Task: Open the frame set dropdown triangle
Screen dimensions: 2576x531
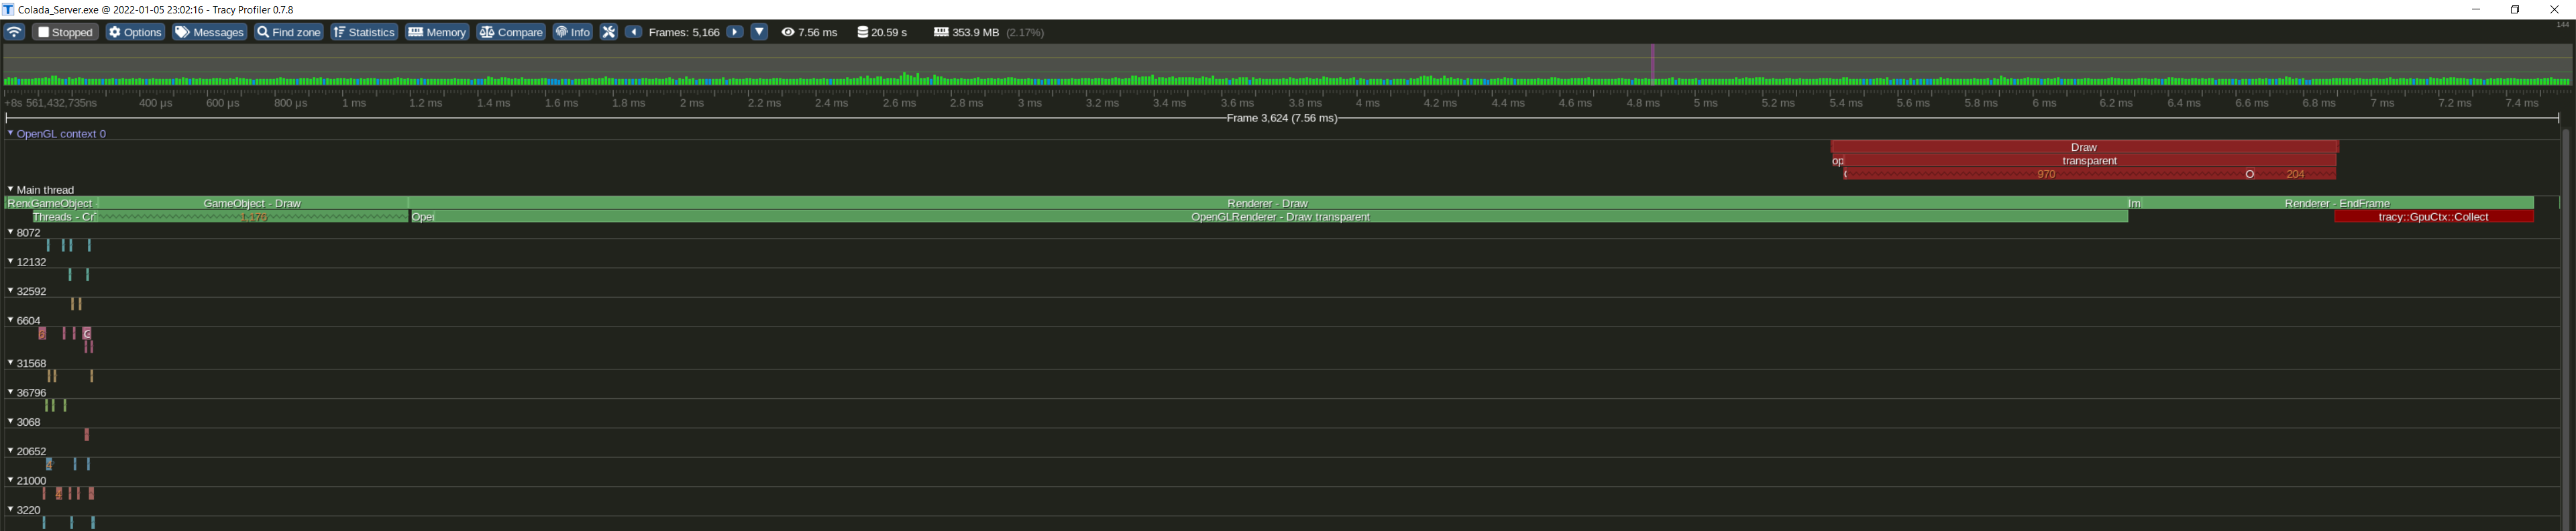Action: point(760,32)
